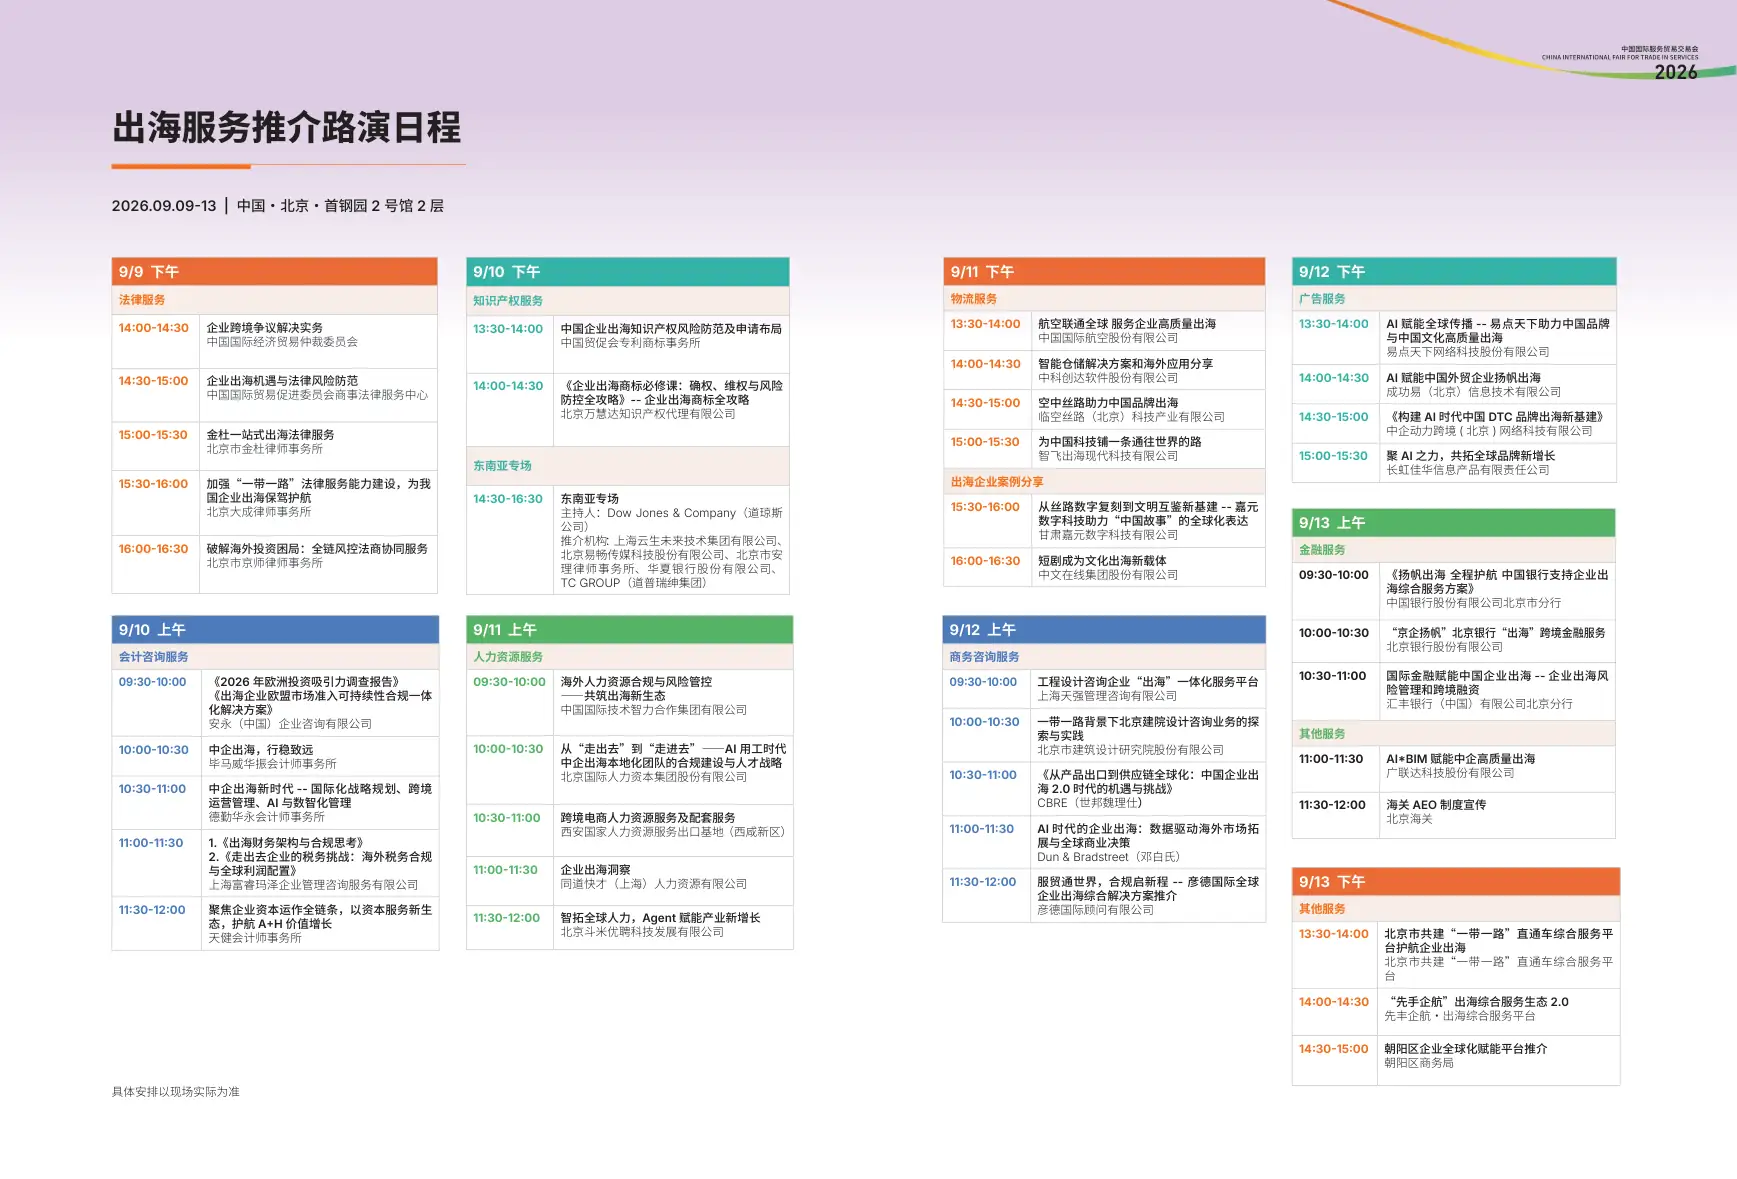Screen dimensions: 1737x1179
Task: Click 天健会计师事务所
Action: tap(254, 938)
